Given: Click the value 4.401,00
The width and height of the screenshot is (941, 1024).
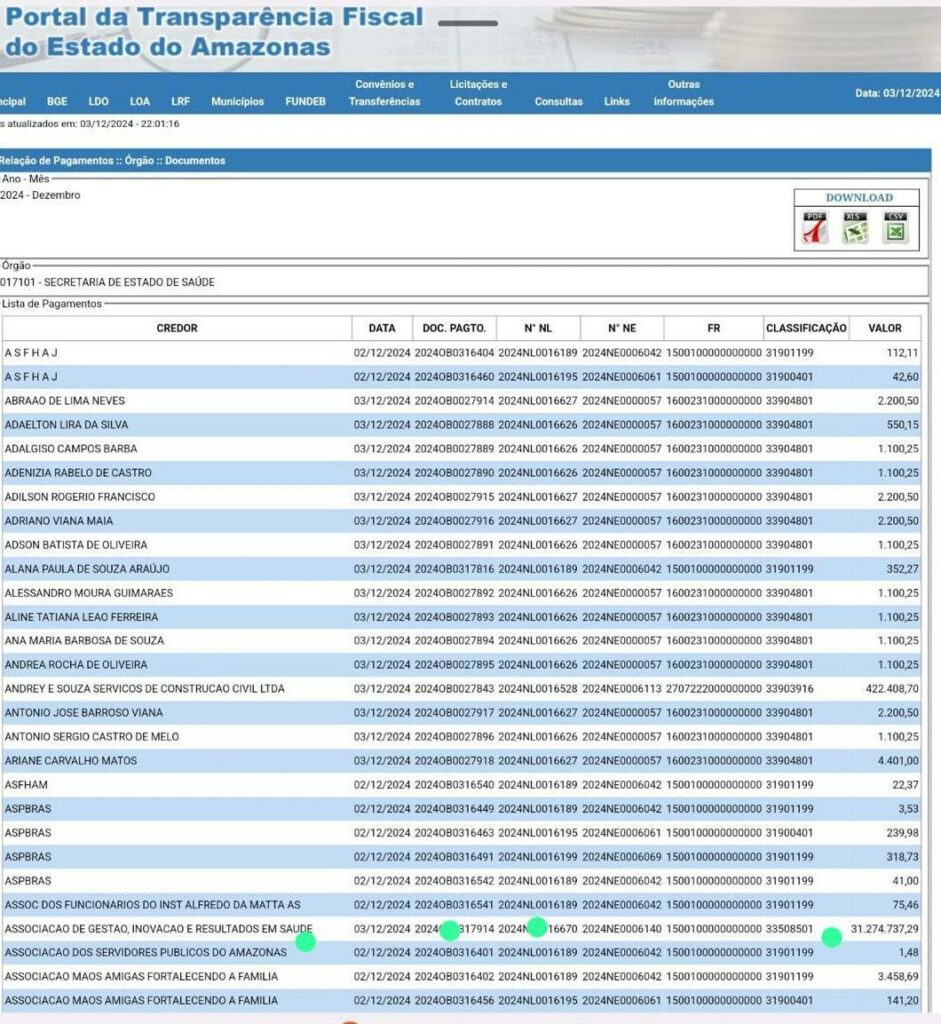Looking at the screenshot, I should coord(898,761).
